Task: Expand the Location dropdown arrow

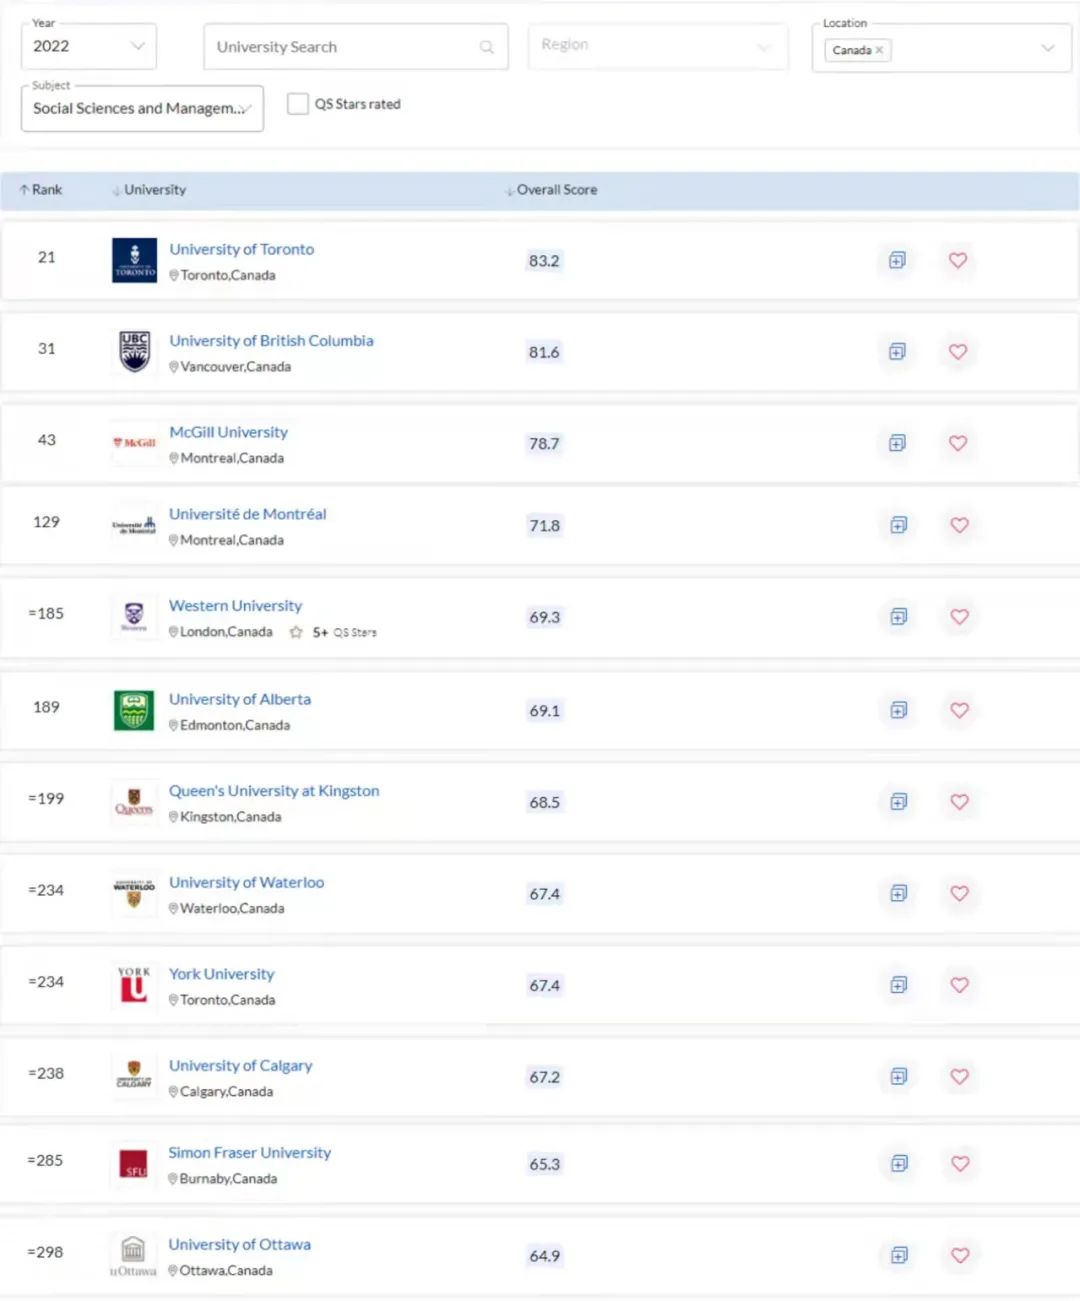Action: tap(1048, 48)
